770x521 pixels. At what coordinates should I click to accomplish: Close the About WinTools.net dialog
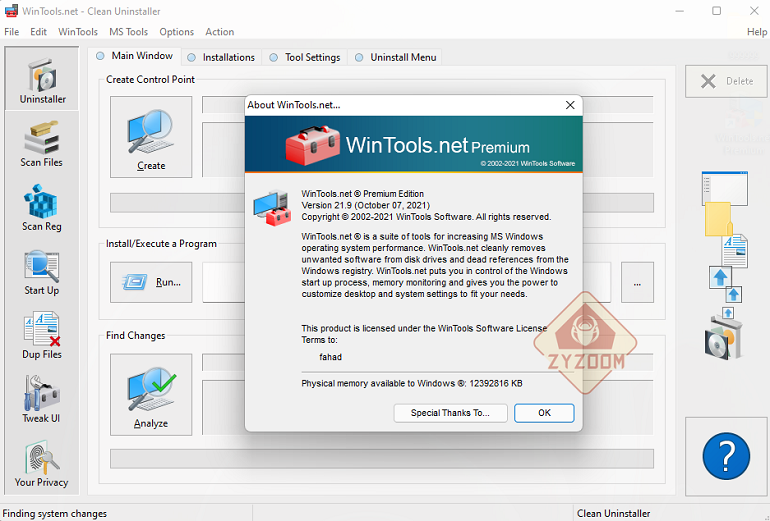pos(570,105)
